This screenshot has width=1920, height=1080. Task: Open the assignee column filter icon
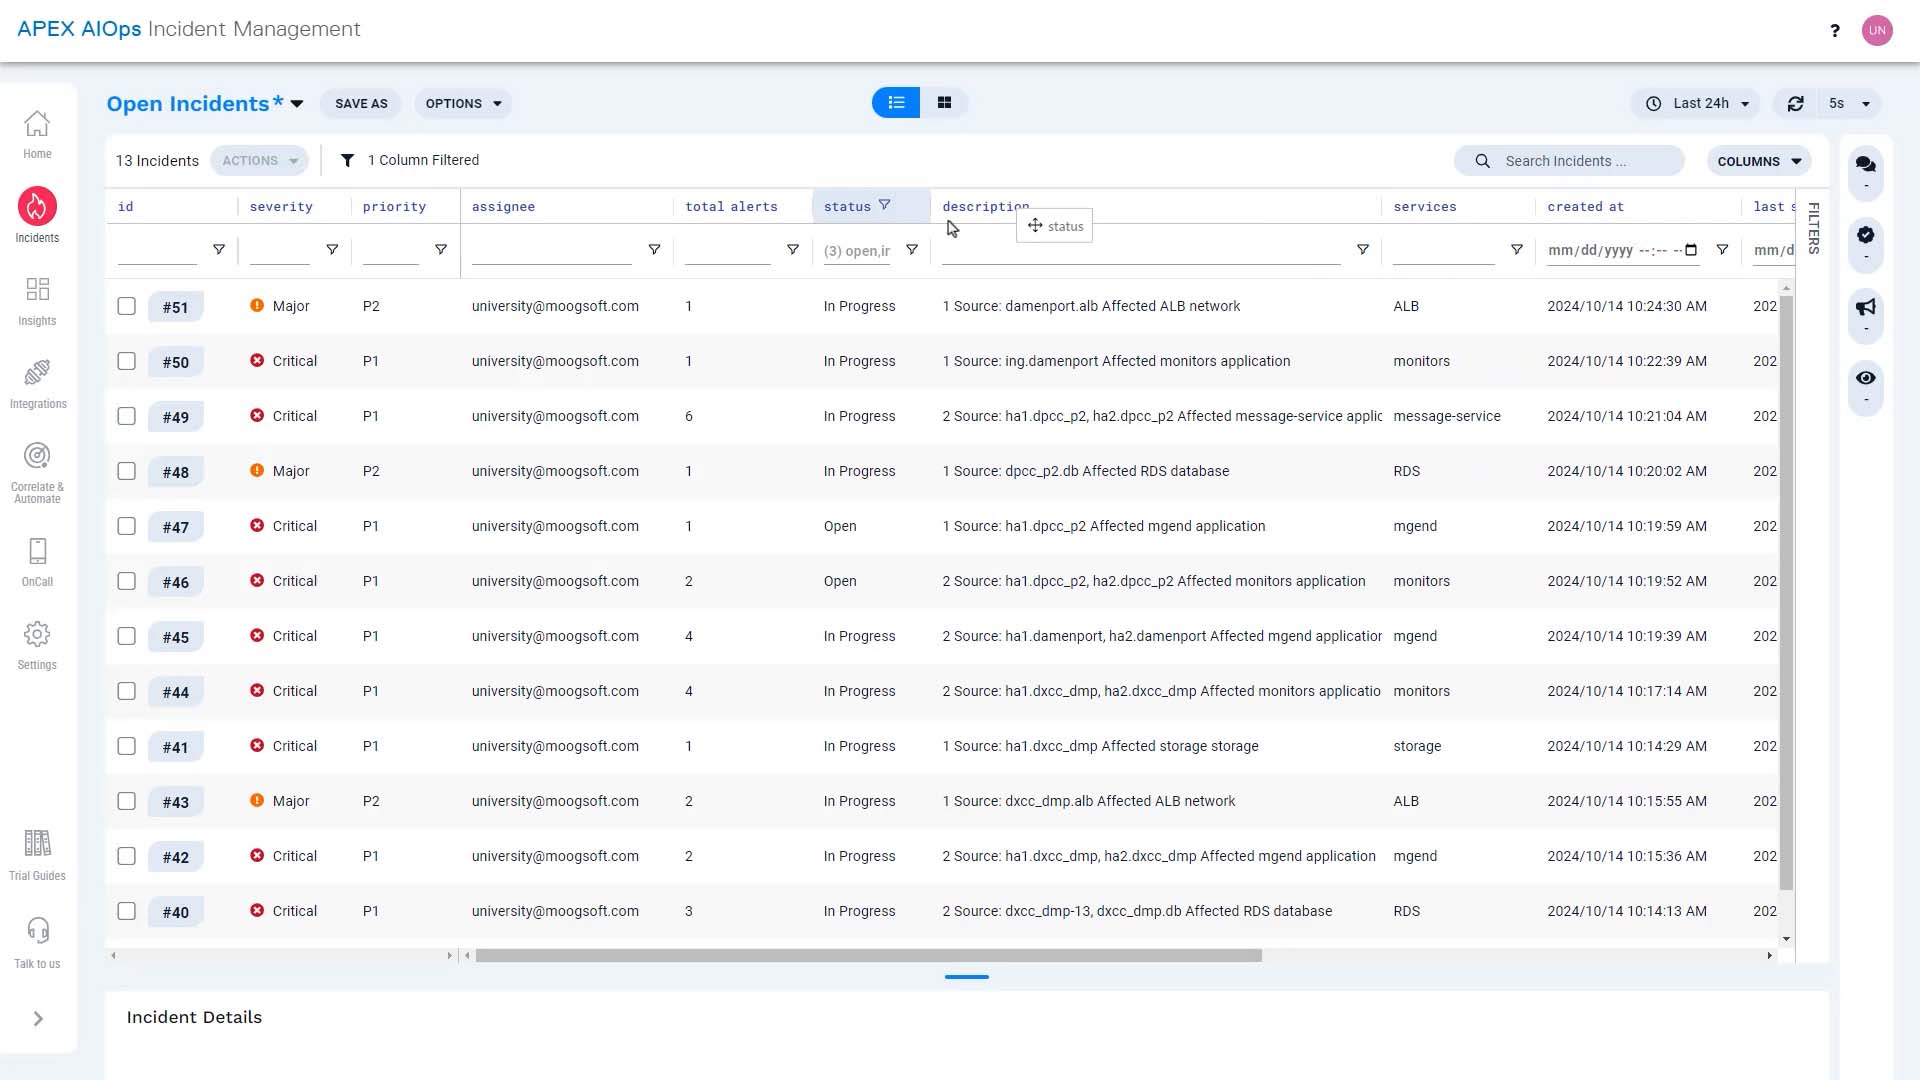click(x=654, y=250)
